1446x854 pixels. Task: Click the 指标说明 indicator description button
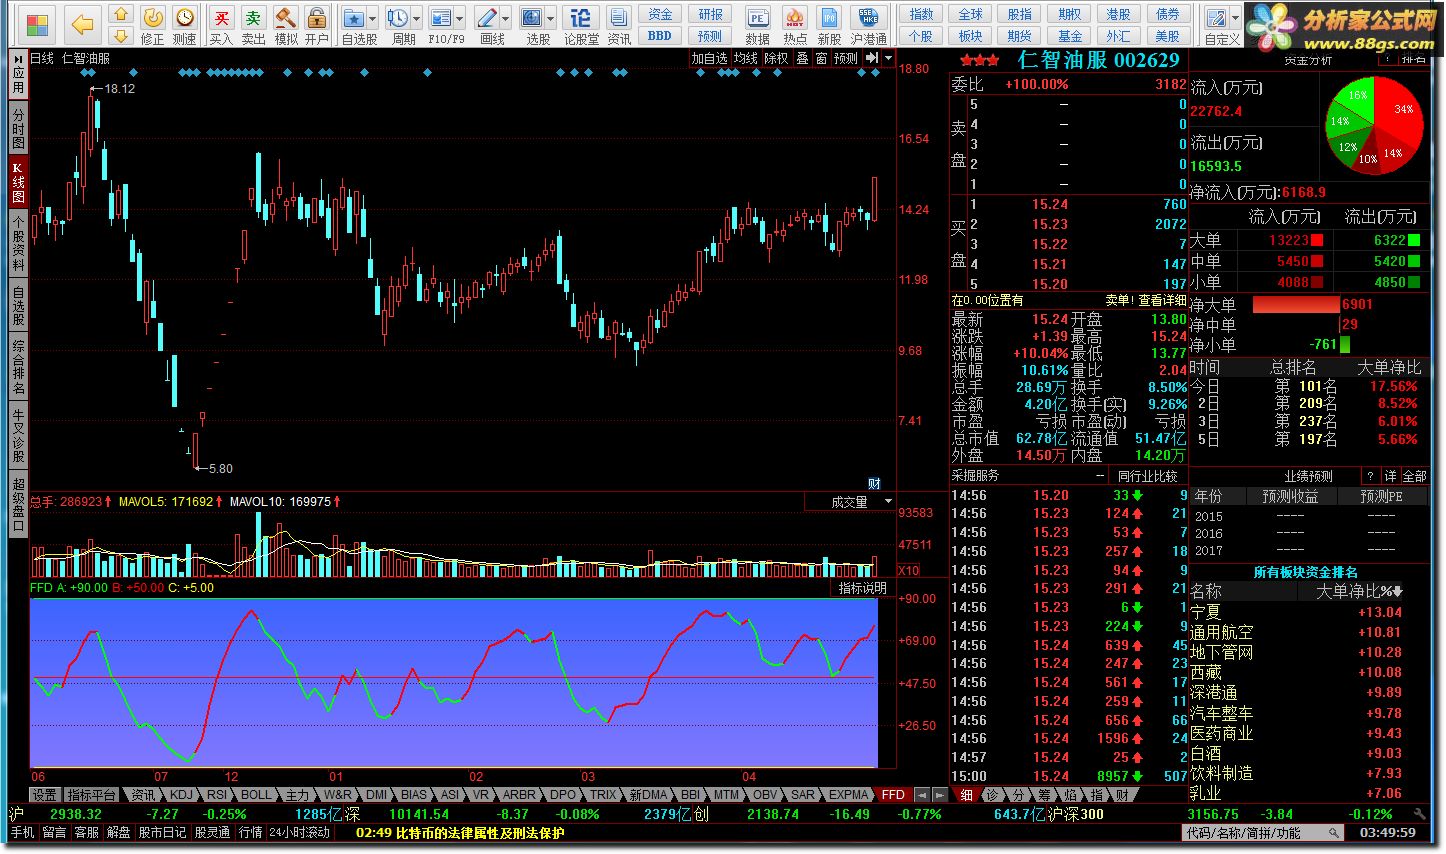pyautogui.click(x=862, y=588)
